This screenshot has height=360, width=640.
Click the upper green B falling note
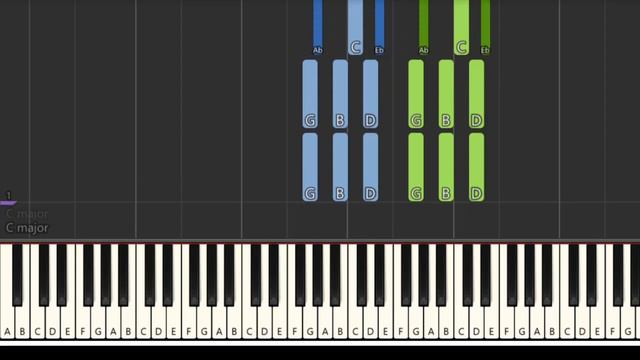(446, 94)
